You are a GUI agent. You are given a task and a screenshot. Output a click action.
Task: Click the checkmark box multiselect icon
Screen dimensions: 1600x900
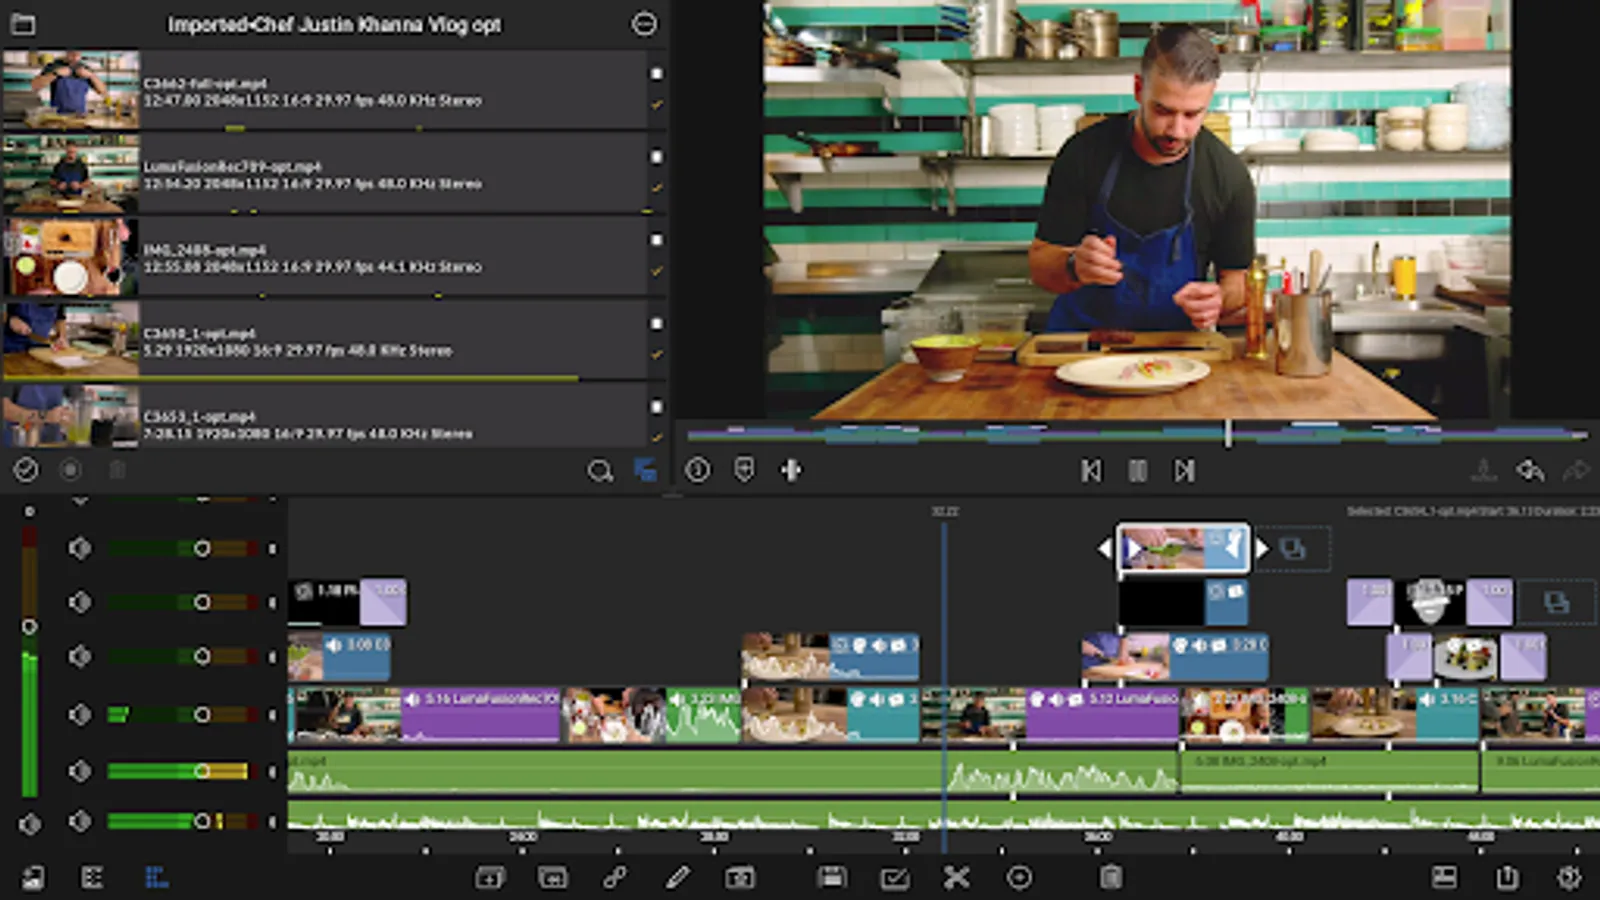[894, 878]
